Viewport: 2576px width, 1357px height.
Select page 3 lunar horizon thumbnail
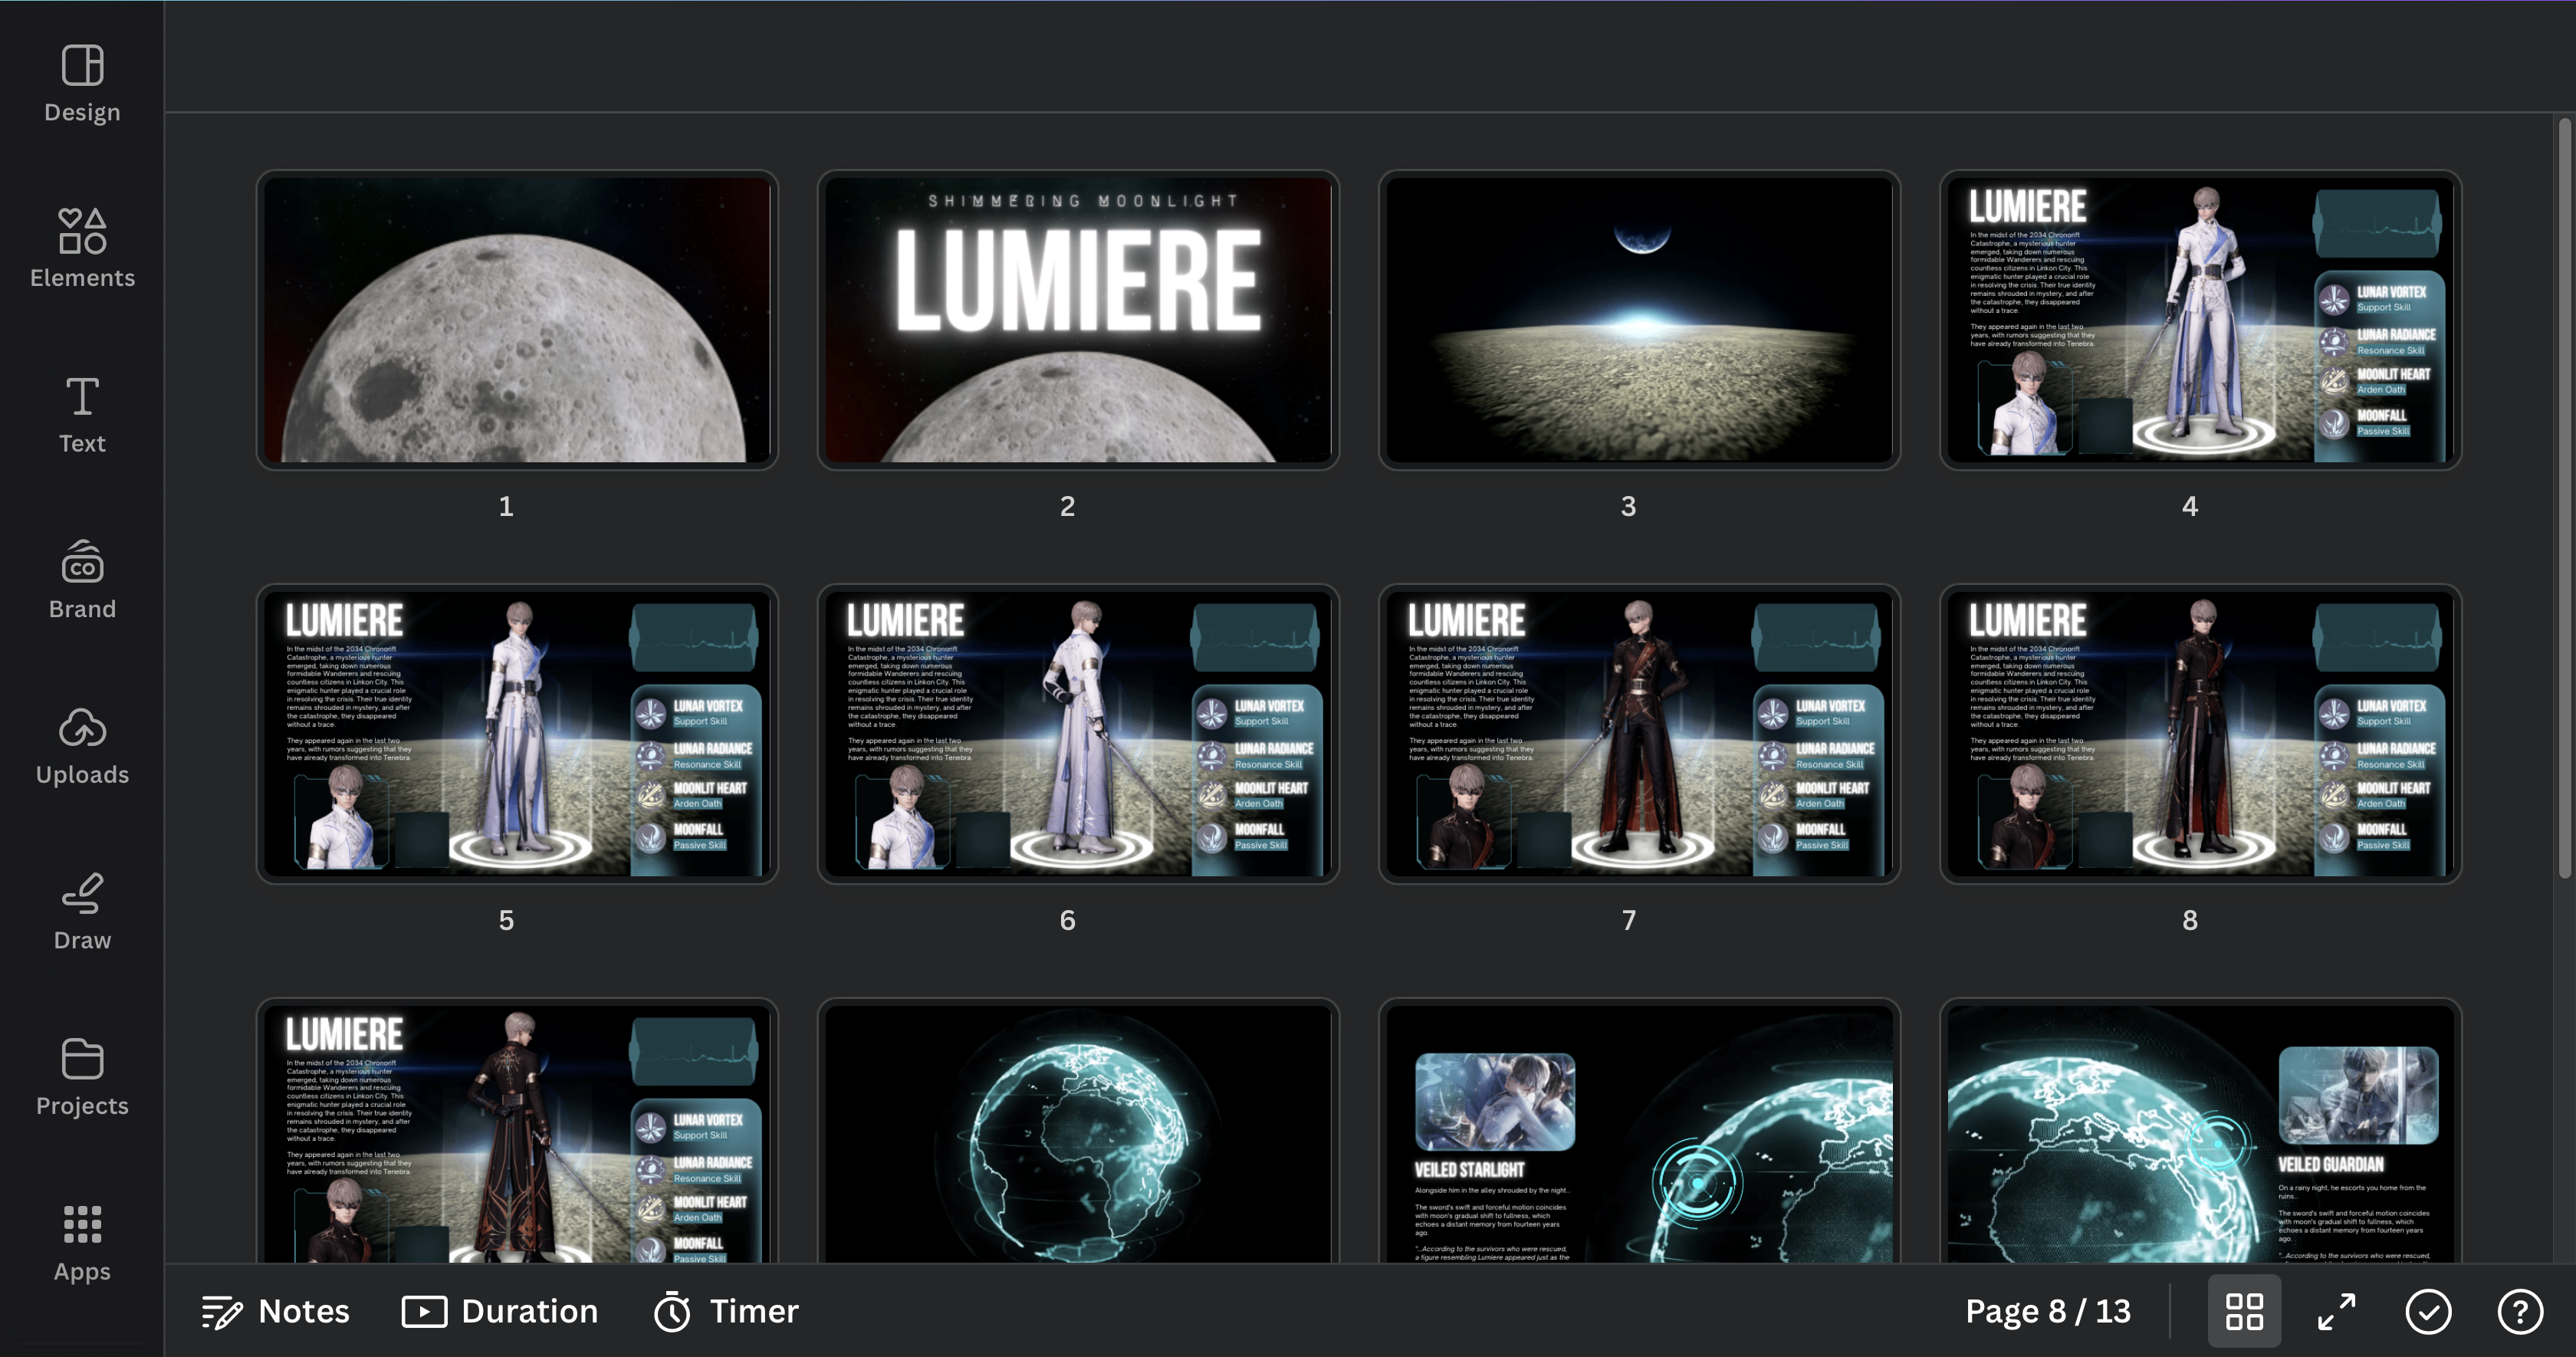1639,320
